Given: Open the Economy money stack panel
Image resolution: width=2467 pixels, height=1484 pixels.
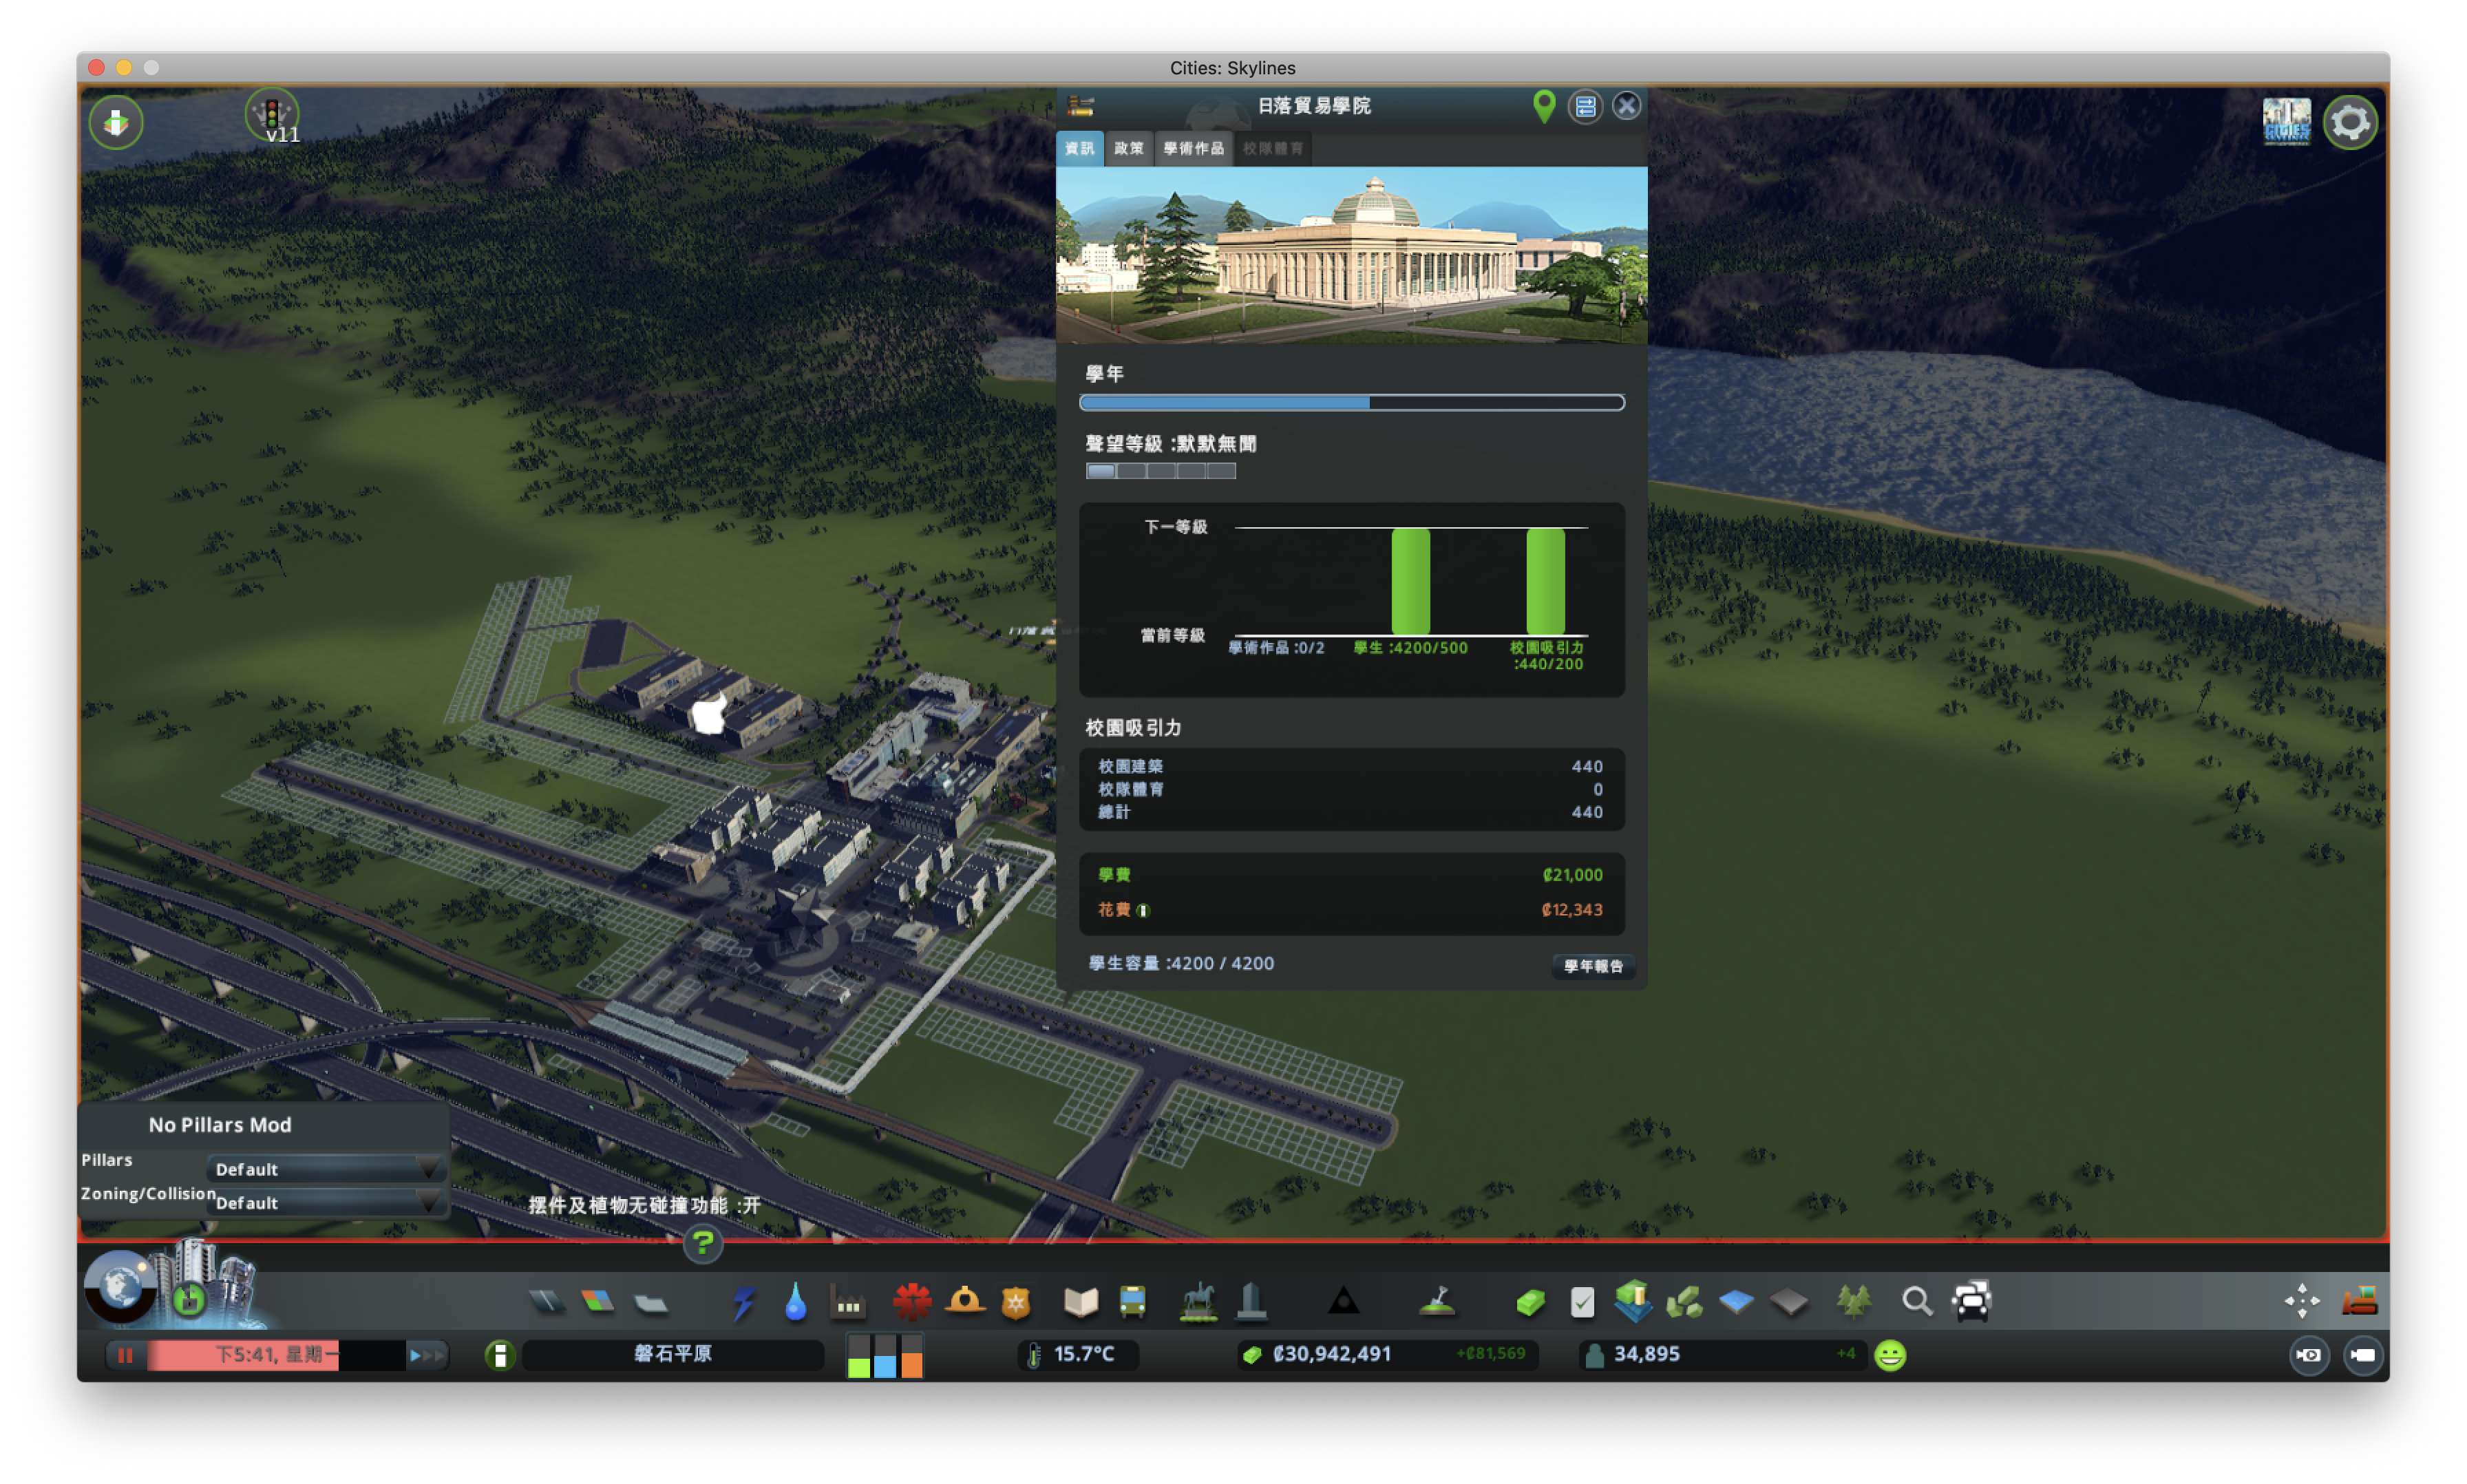Looking at the screenshot, I should pos(1530,1302).
